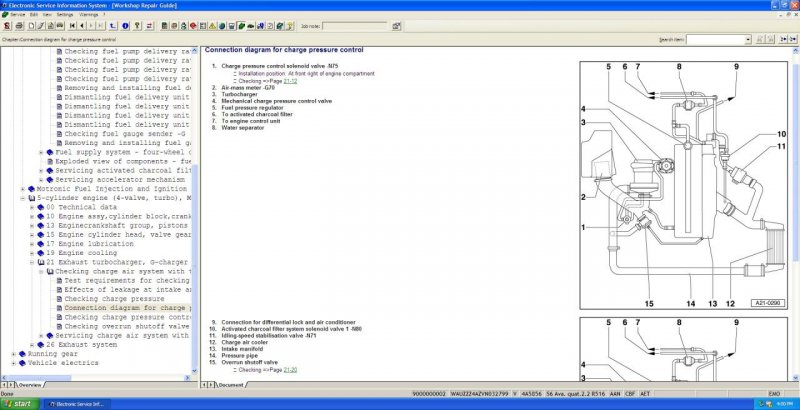Click the open book icon beside Exhaust turbocharger
Screen dimensions: 800x410
click(39, 261)
